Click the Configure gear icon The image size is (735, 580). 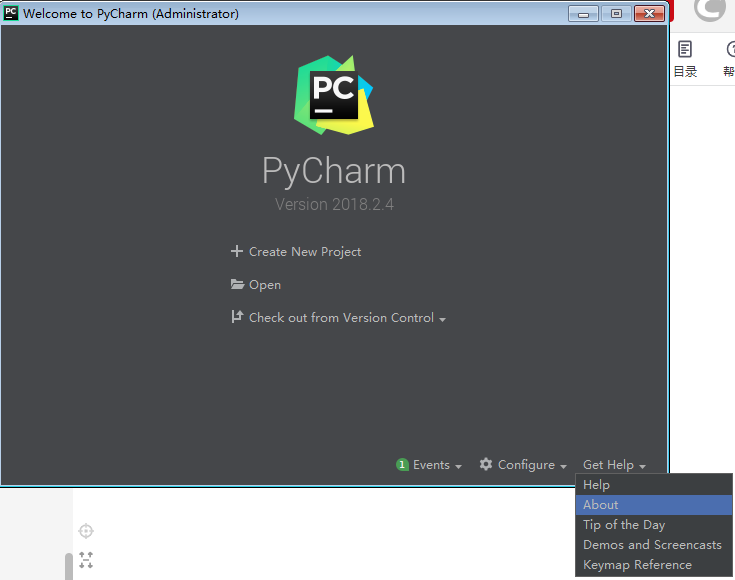coord(486,464)
